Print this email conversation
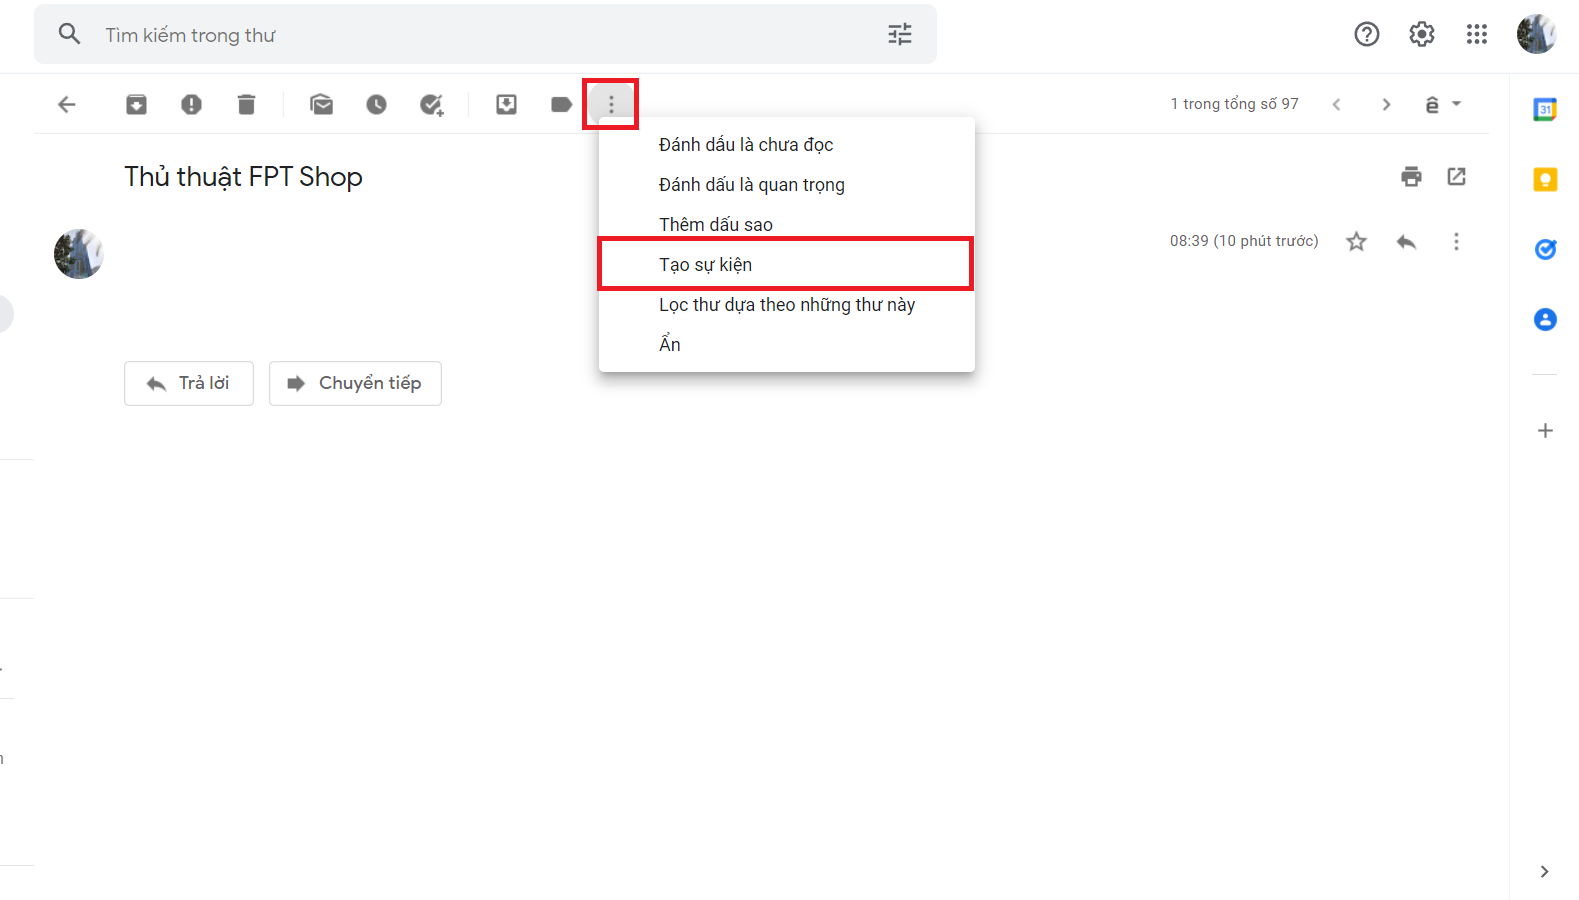1579x900 pixels. [x=1411, y=177]
